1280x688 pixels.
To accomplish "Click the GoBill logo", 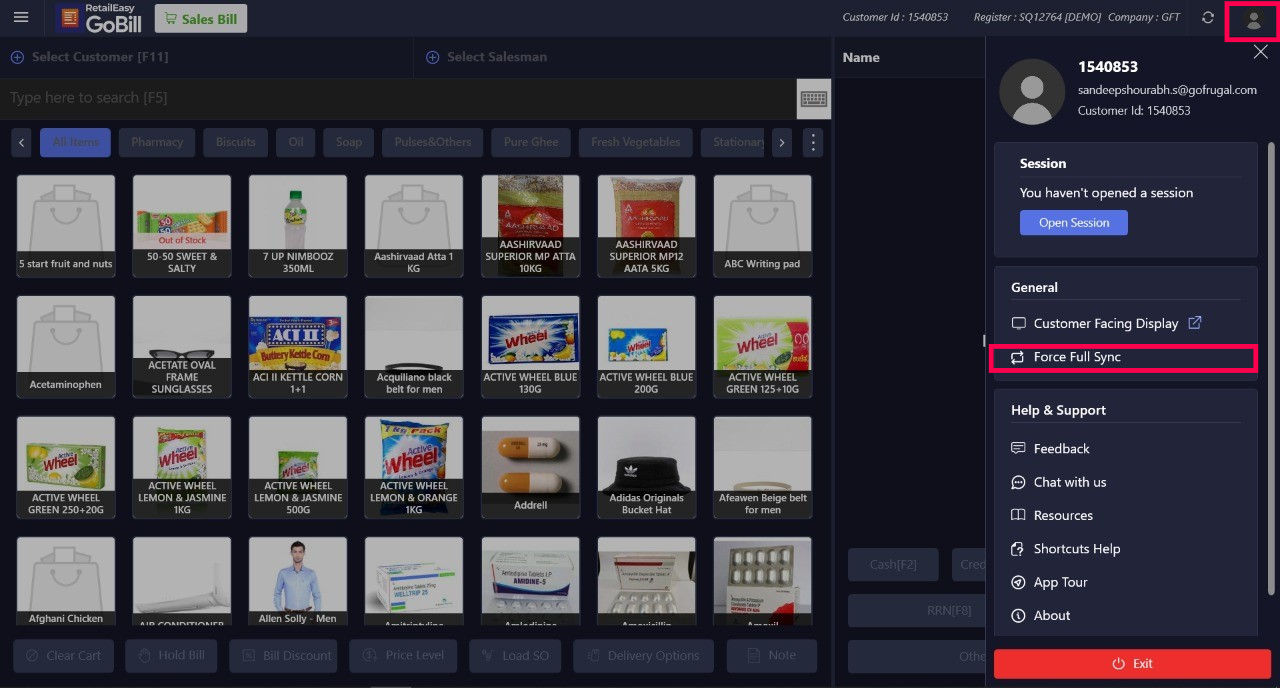I will click(x=99, y=18).
